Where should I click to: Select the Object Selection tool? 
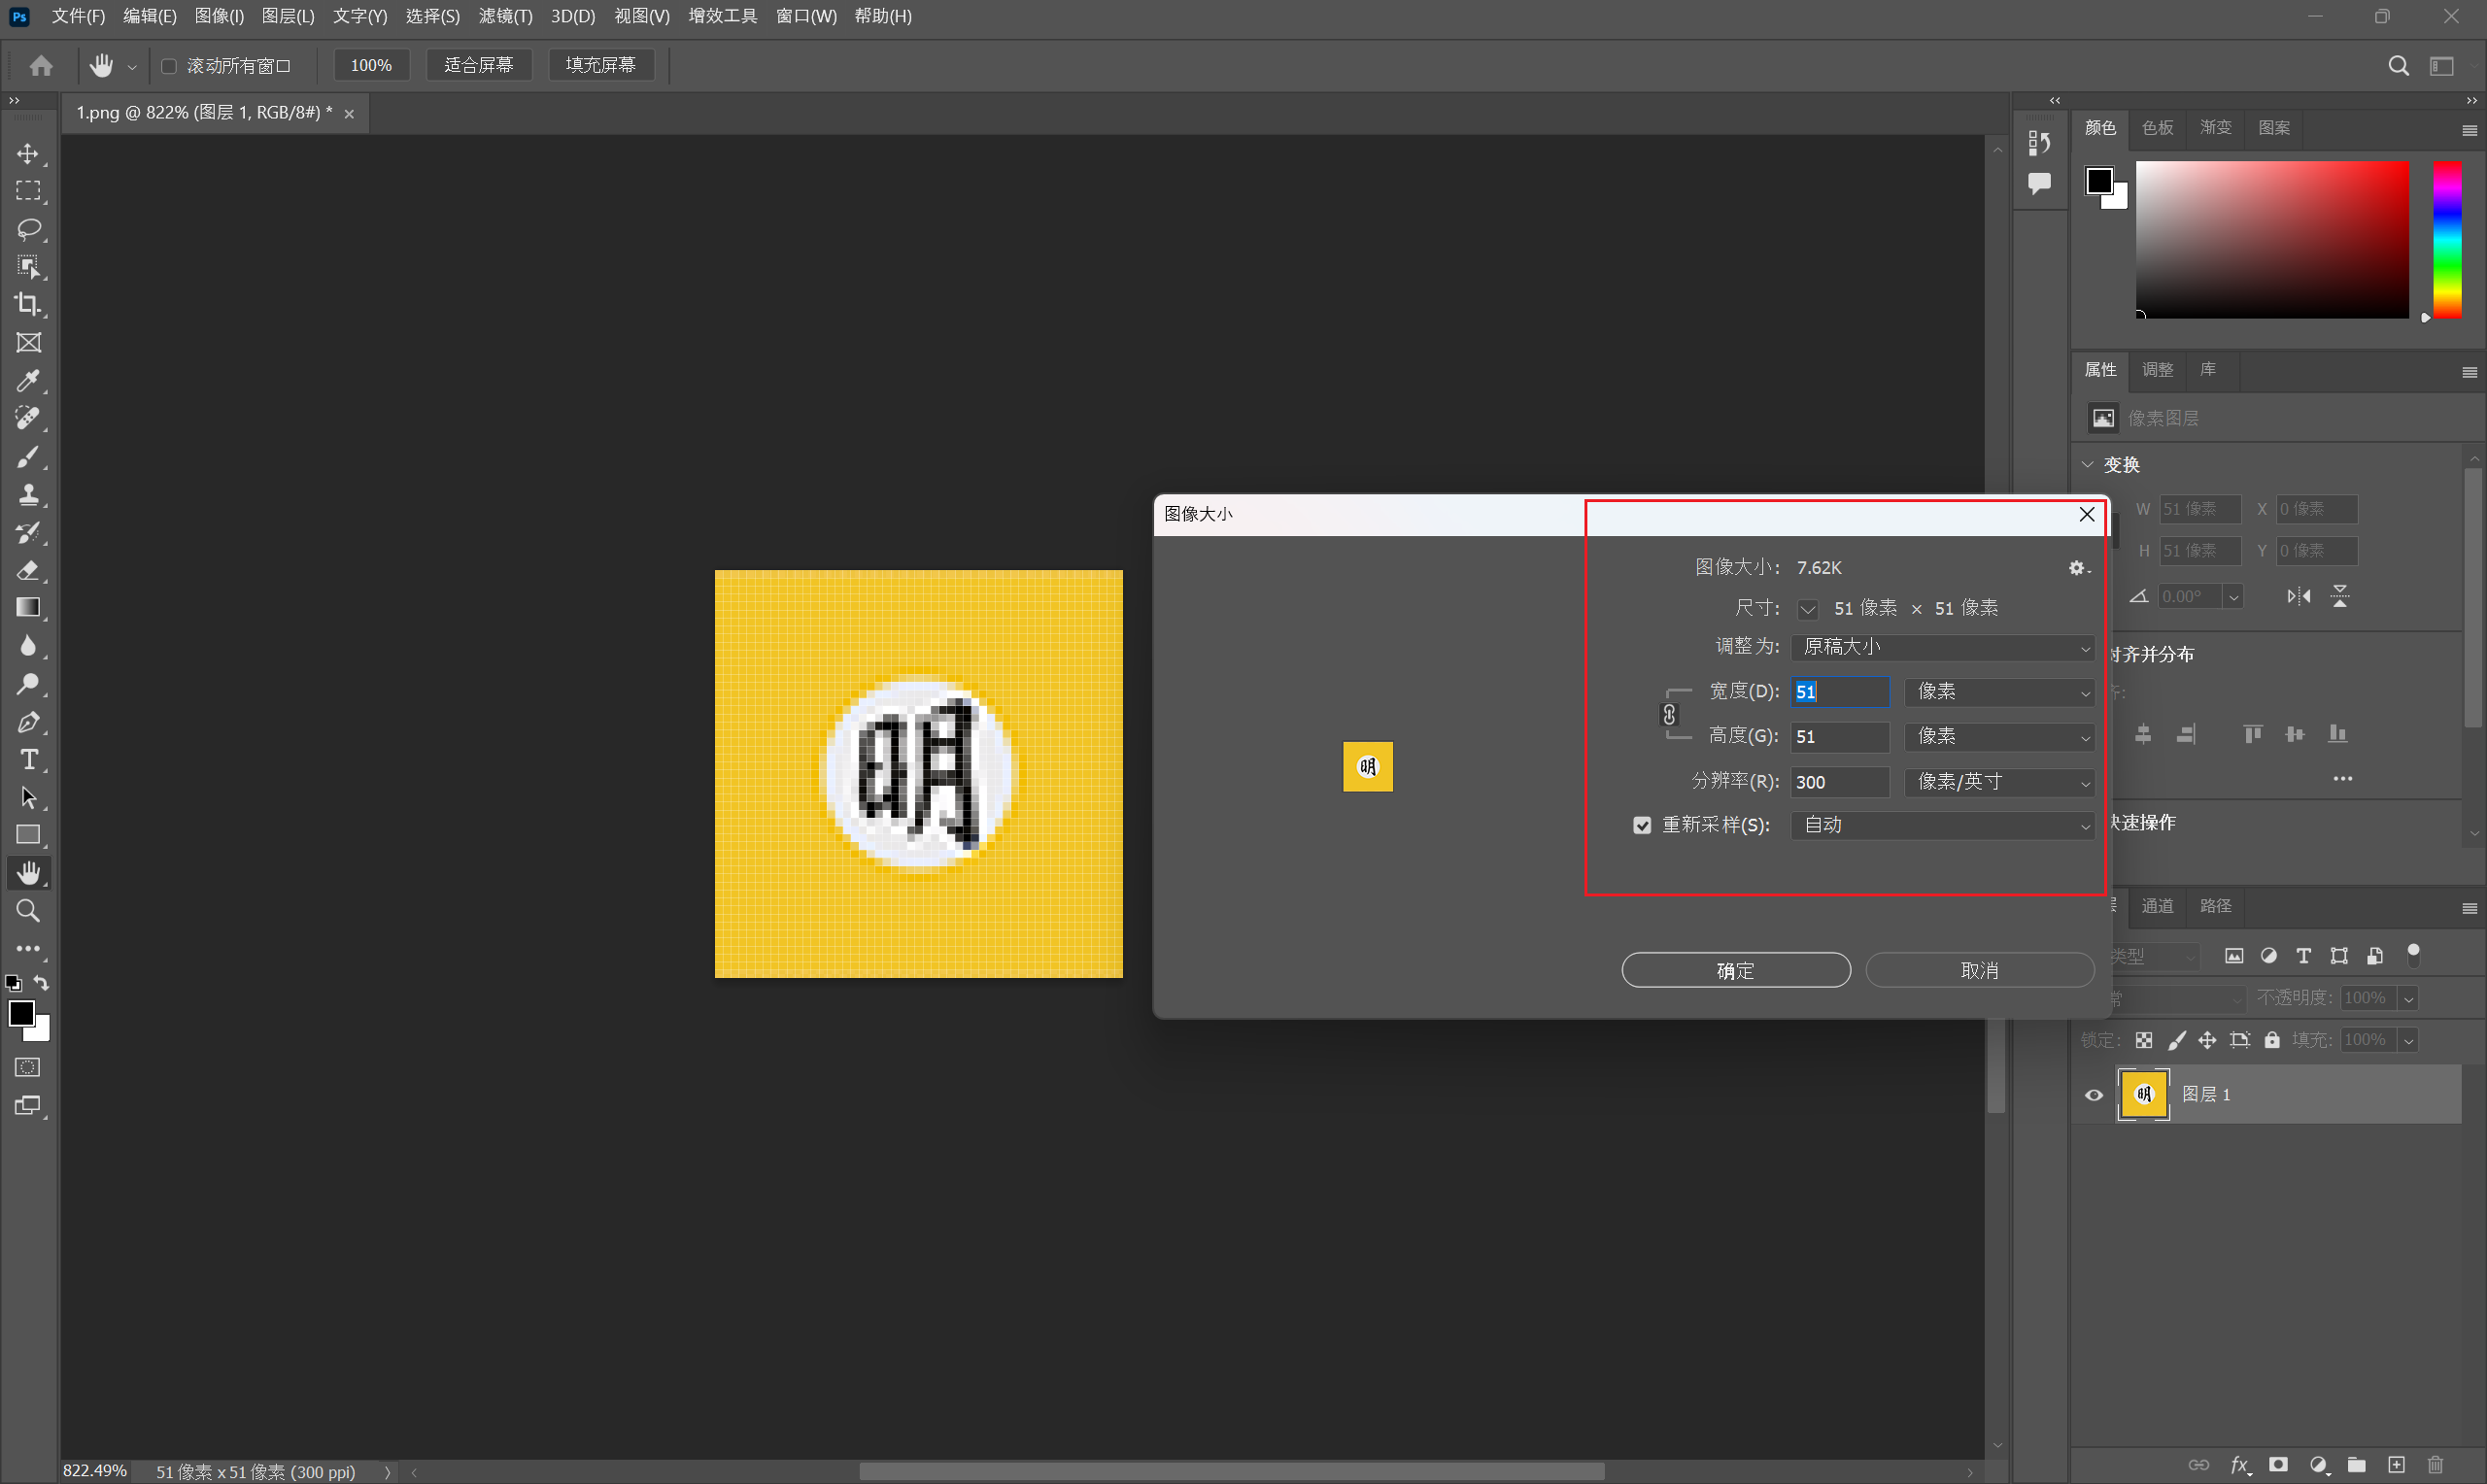[28, 267]
